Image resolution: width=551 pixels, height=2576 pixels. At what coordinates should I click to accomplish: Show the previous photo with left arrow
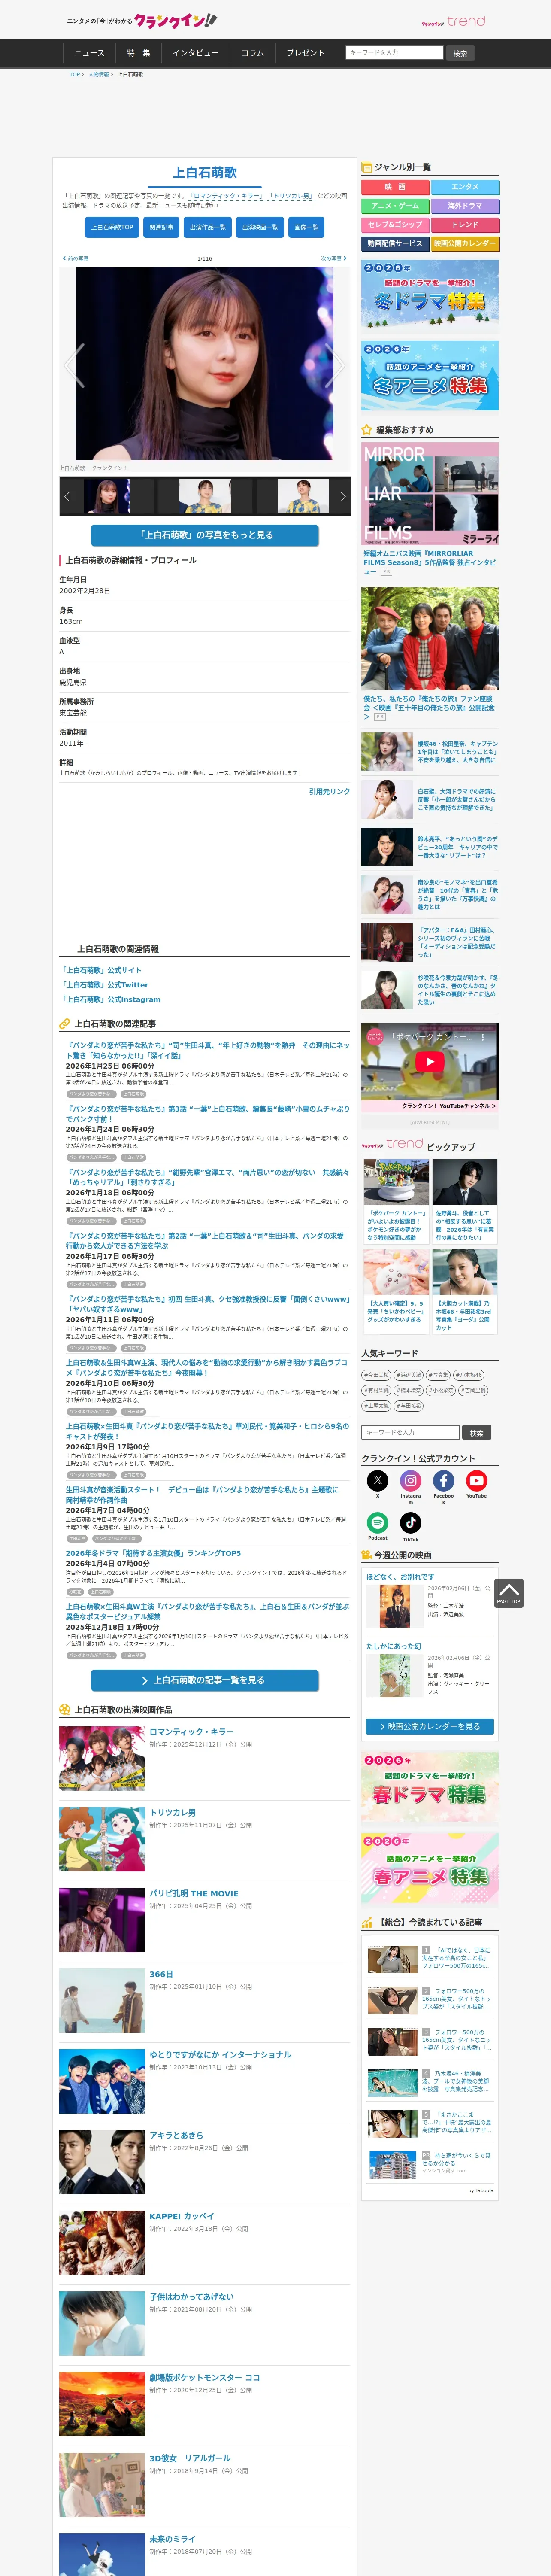coord(74,365)
